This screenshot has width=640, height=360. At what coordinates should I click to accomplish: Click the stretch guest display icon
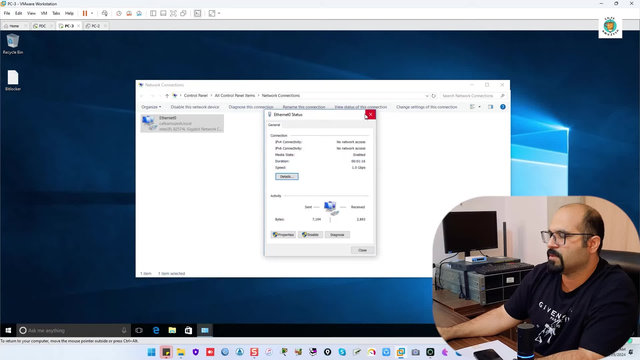(x=212, y=13)
